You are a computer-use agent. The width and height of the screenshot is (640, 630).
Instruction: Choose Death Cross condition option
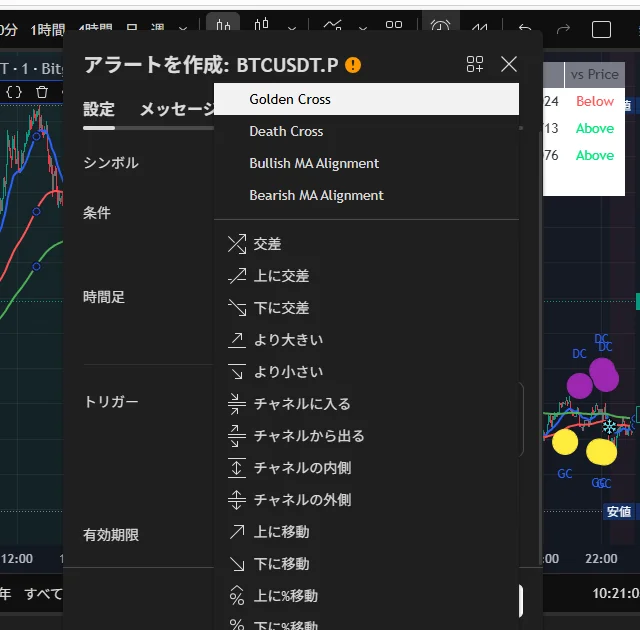pyautogui.click(x=286, y=131)
